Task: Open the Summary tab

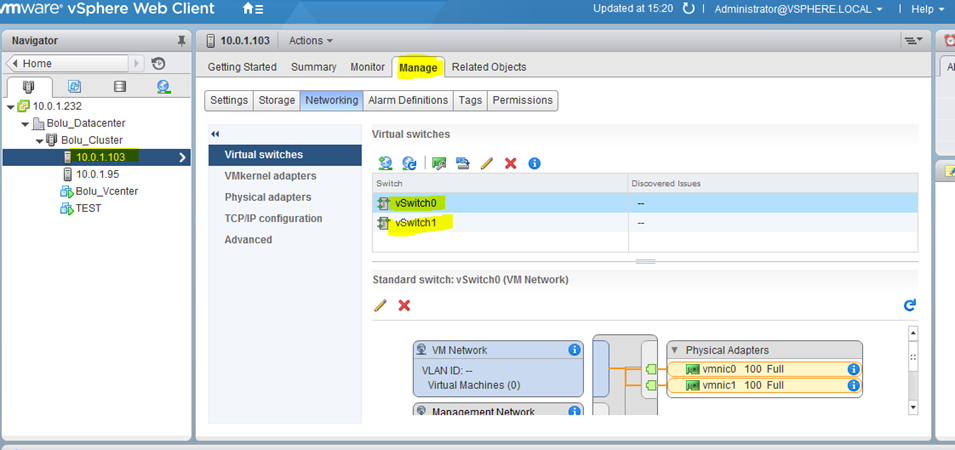Action: tap(314, 67)
